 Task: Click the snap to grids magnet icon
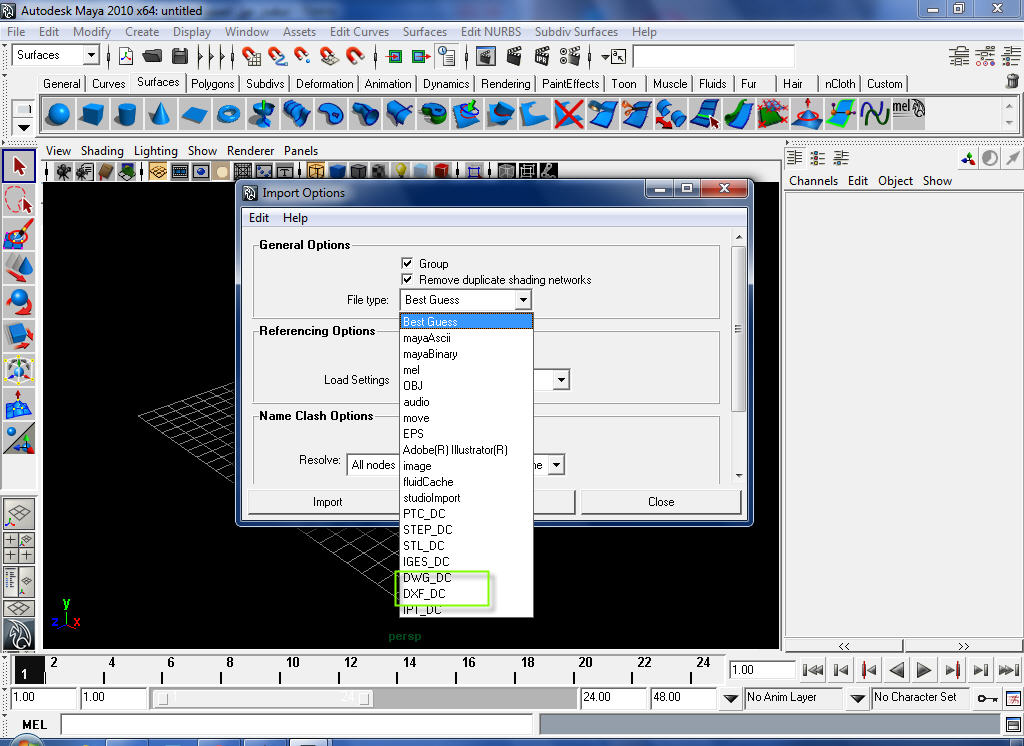pos(251,57)
